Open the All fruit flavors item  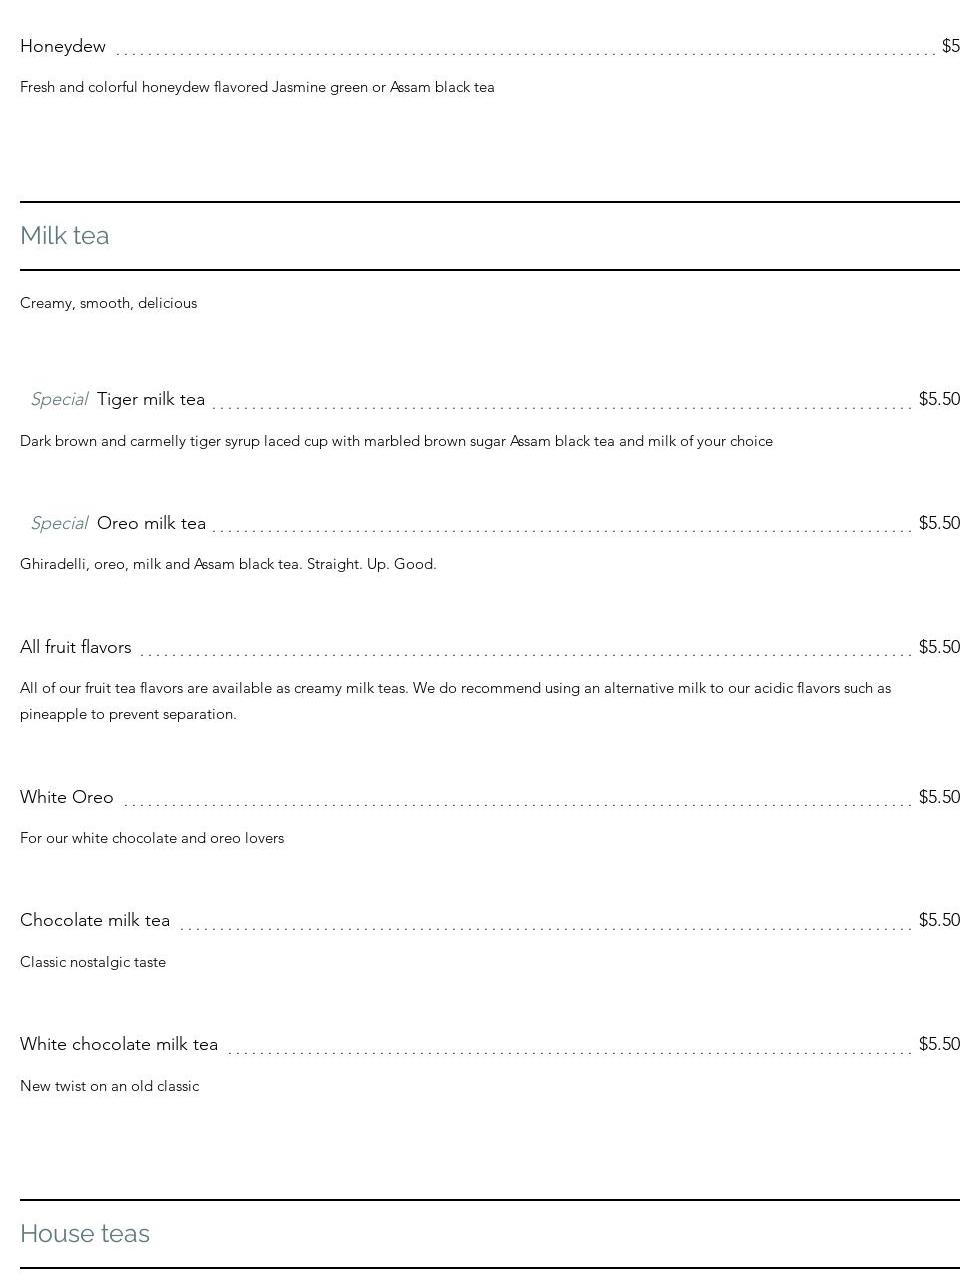pyautogui.click(x=76, y=647)
